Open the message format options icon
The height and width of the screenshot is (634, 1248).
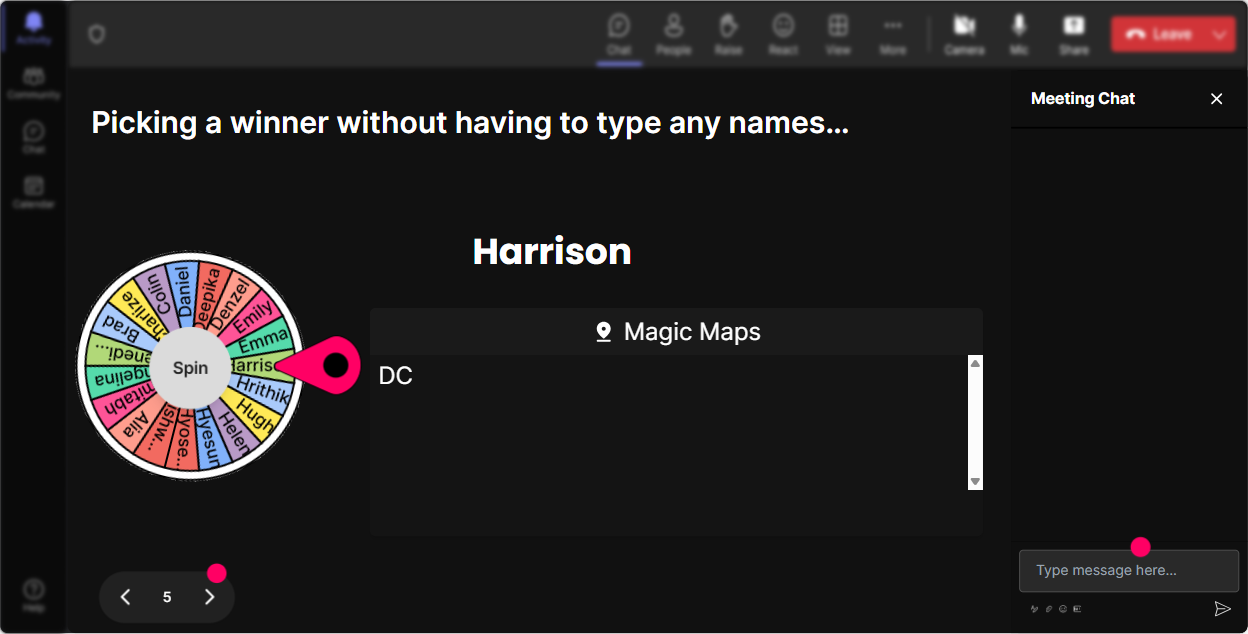coord(1034,608)
